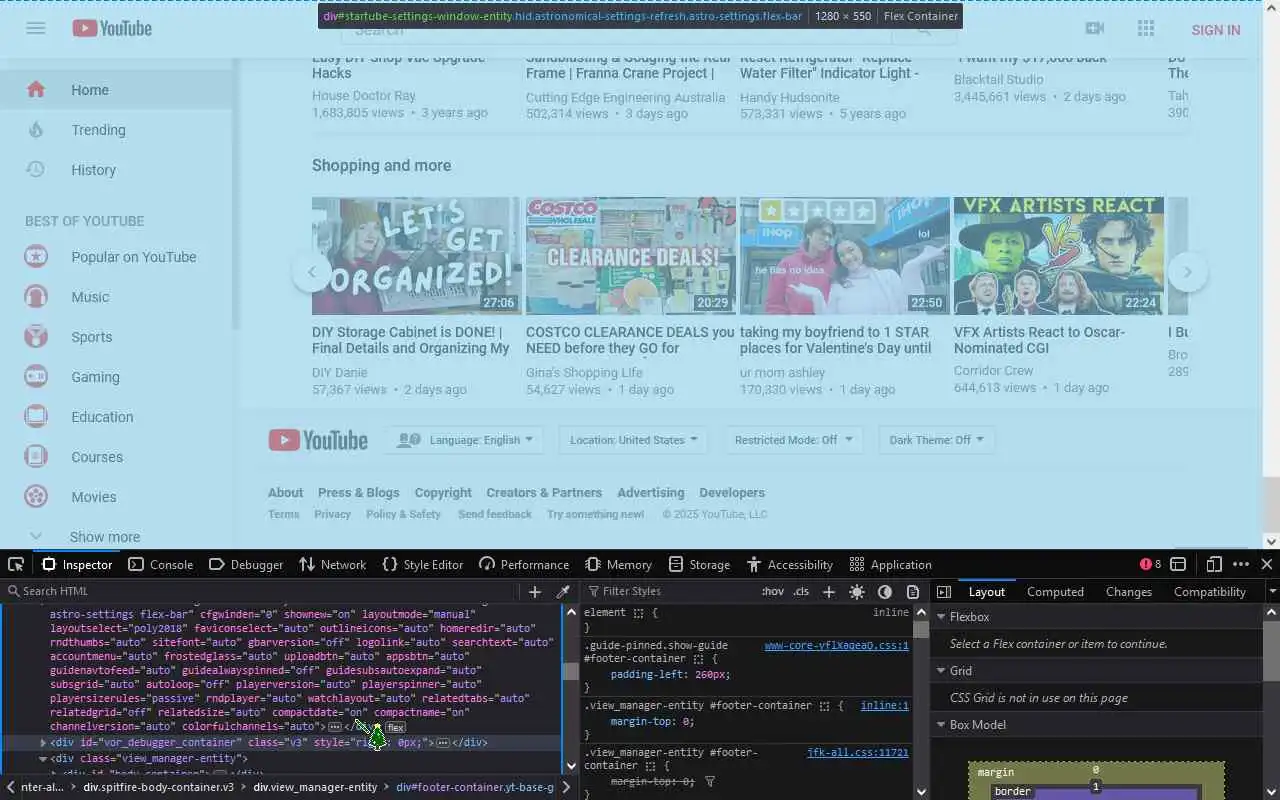Click the YouTube logo in the header

click(x=112, y=29)
